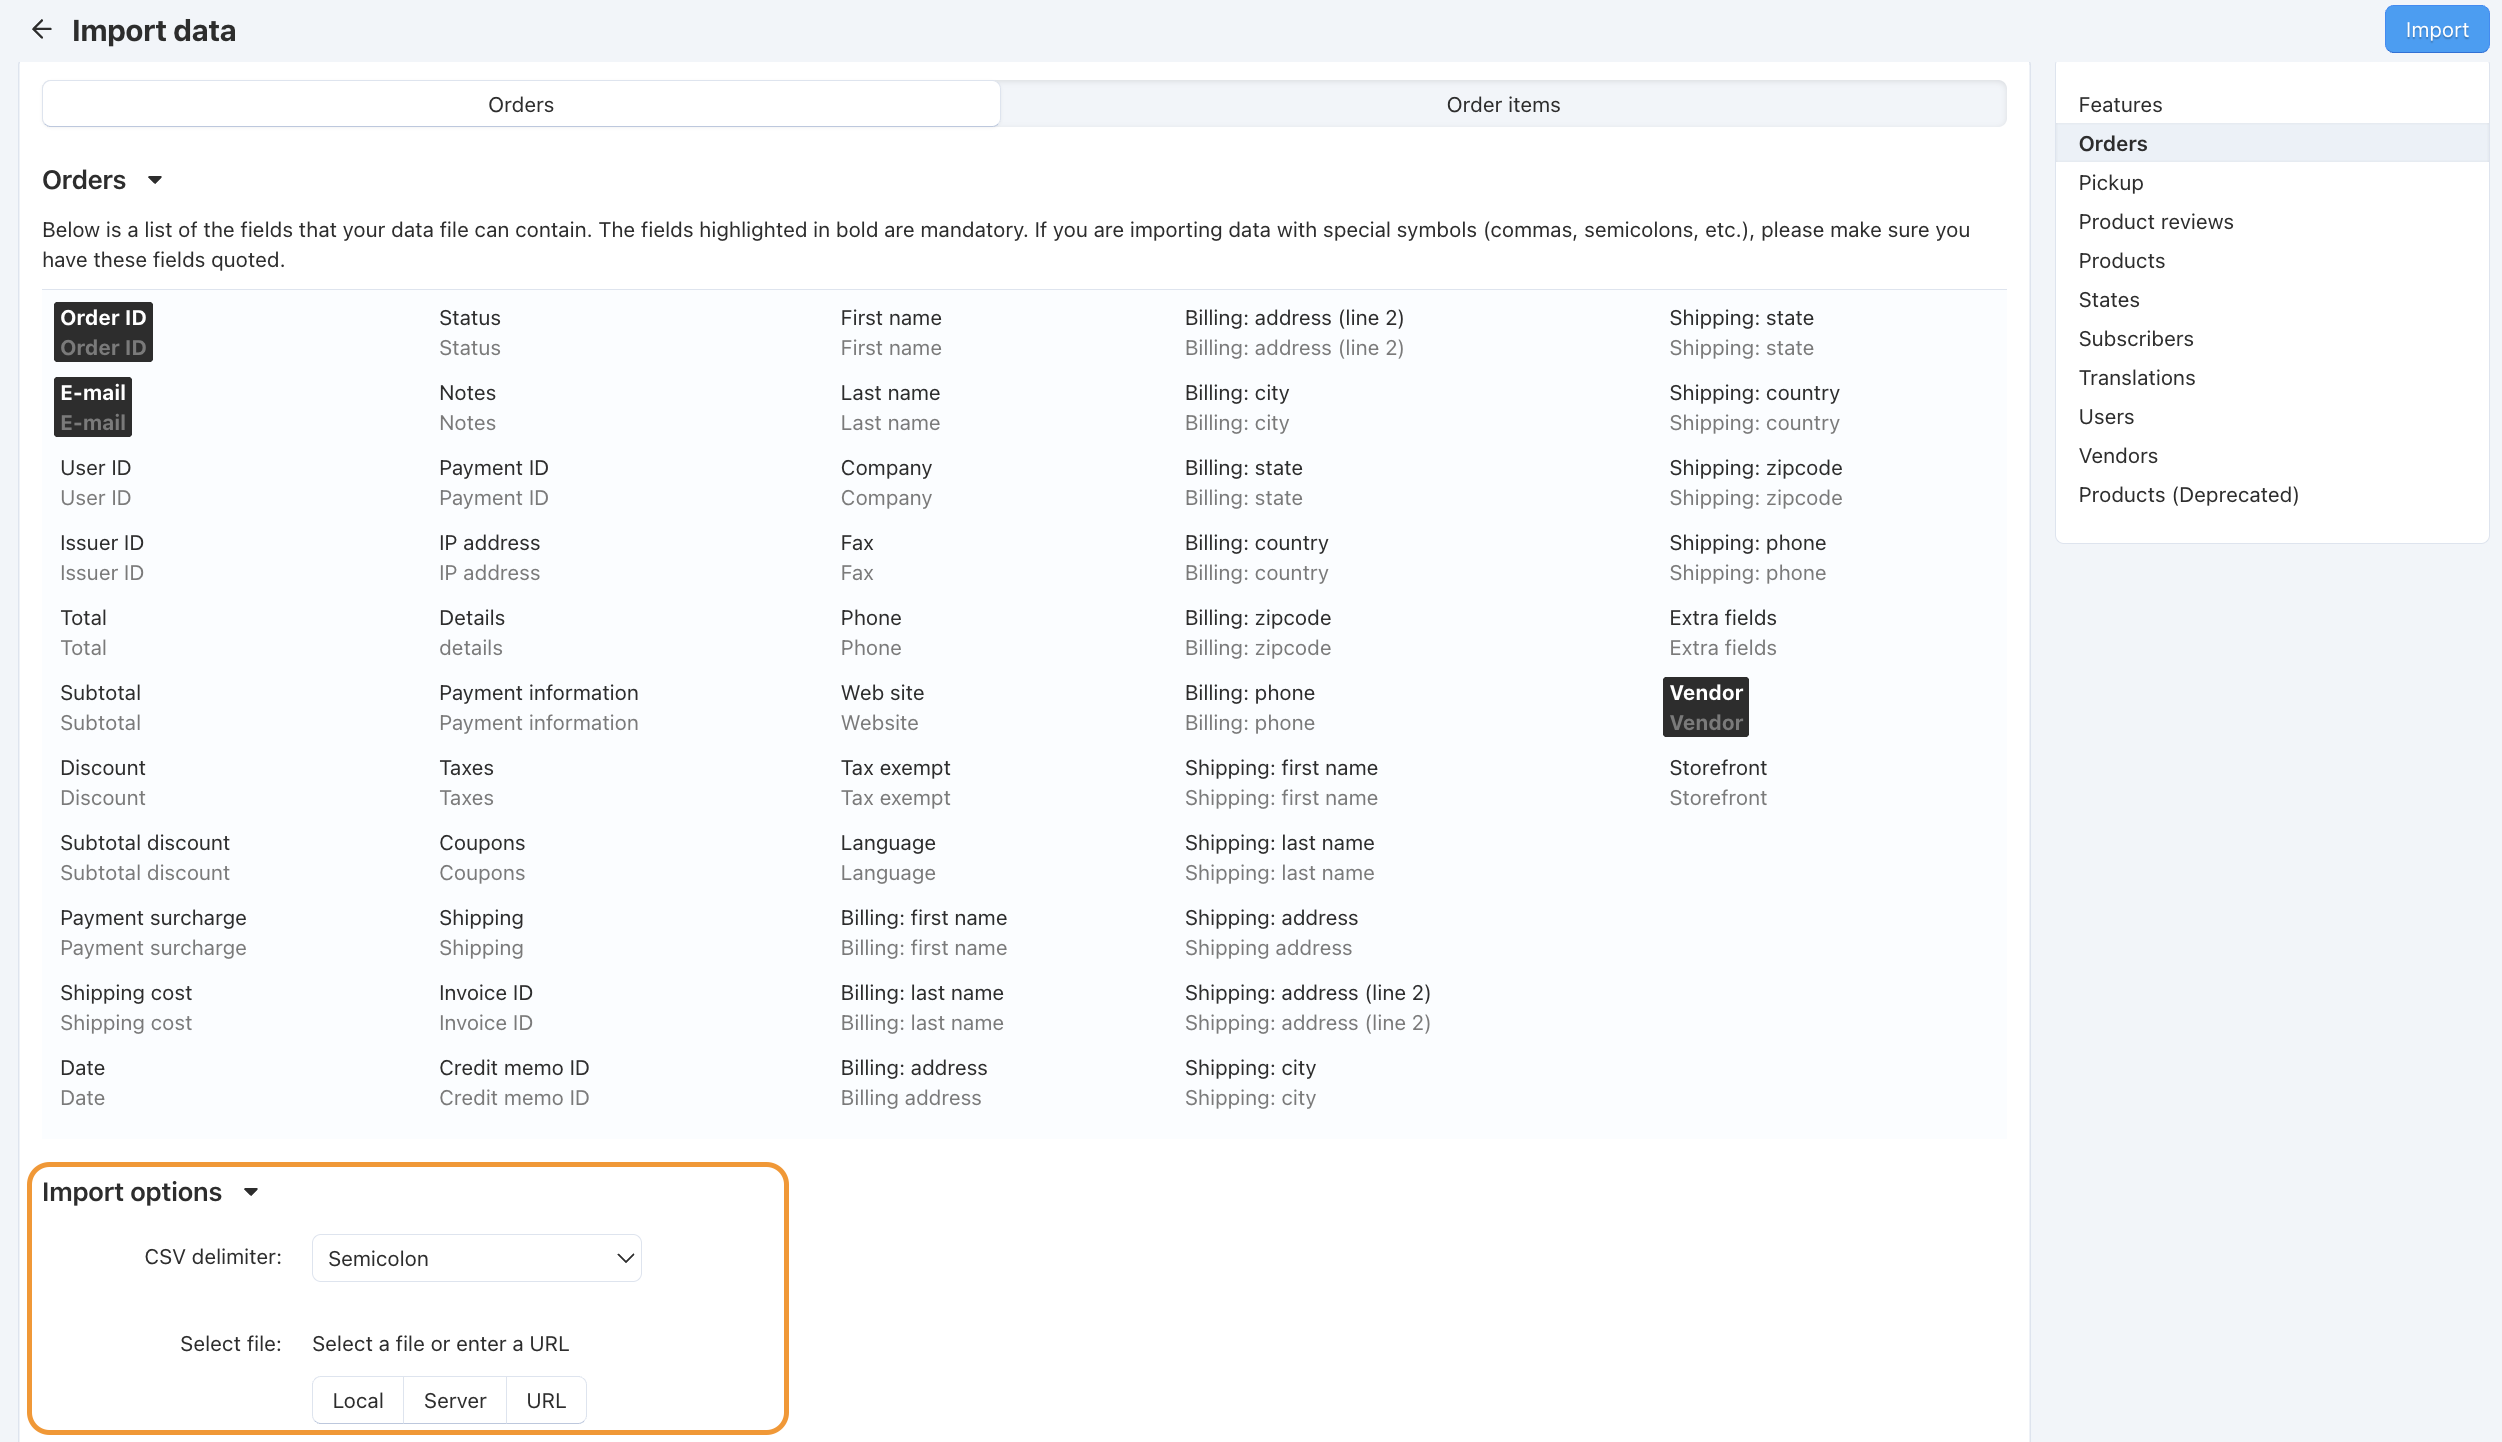Choose Server file source
2502x1442 pixels.
[455, 1400]
